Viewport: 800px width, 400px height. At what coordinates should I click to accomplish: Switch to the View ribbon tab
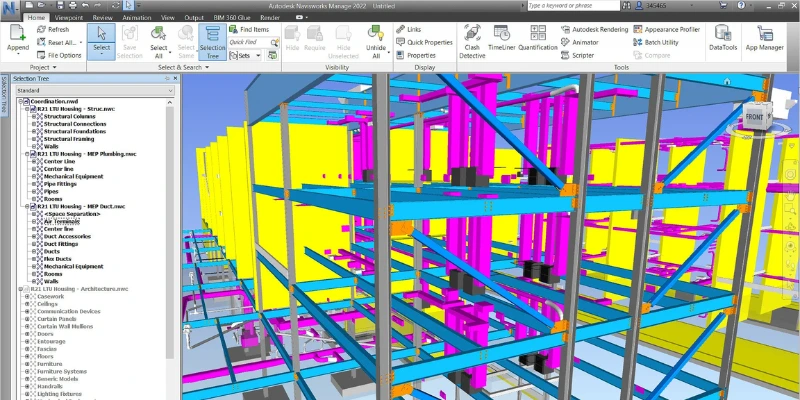[168, 17]
